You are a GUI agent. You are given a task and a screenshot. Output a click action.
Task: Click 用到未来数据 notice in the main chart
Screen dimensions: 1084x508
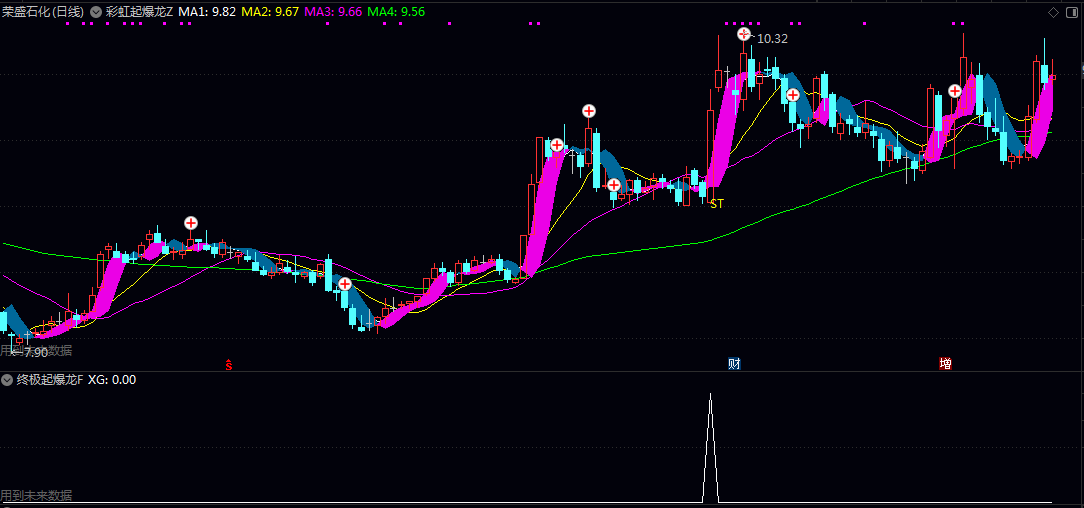36,350
